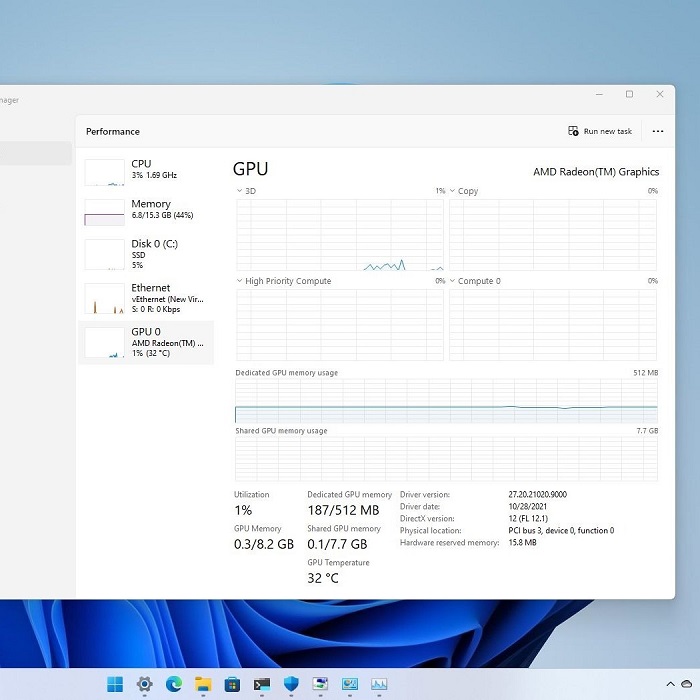Open Settings from the taskbar
This screenshot has width=700, height=700.
[x=144, y=684]
